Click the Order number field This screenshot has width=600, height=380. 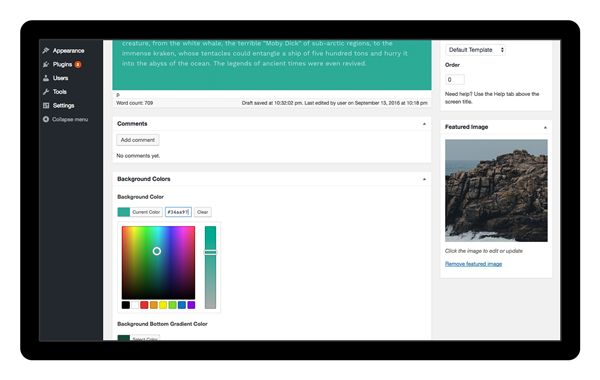(x=455, y=80)
